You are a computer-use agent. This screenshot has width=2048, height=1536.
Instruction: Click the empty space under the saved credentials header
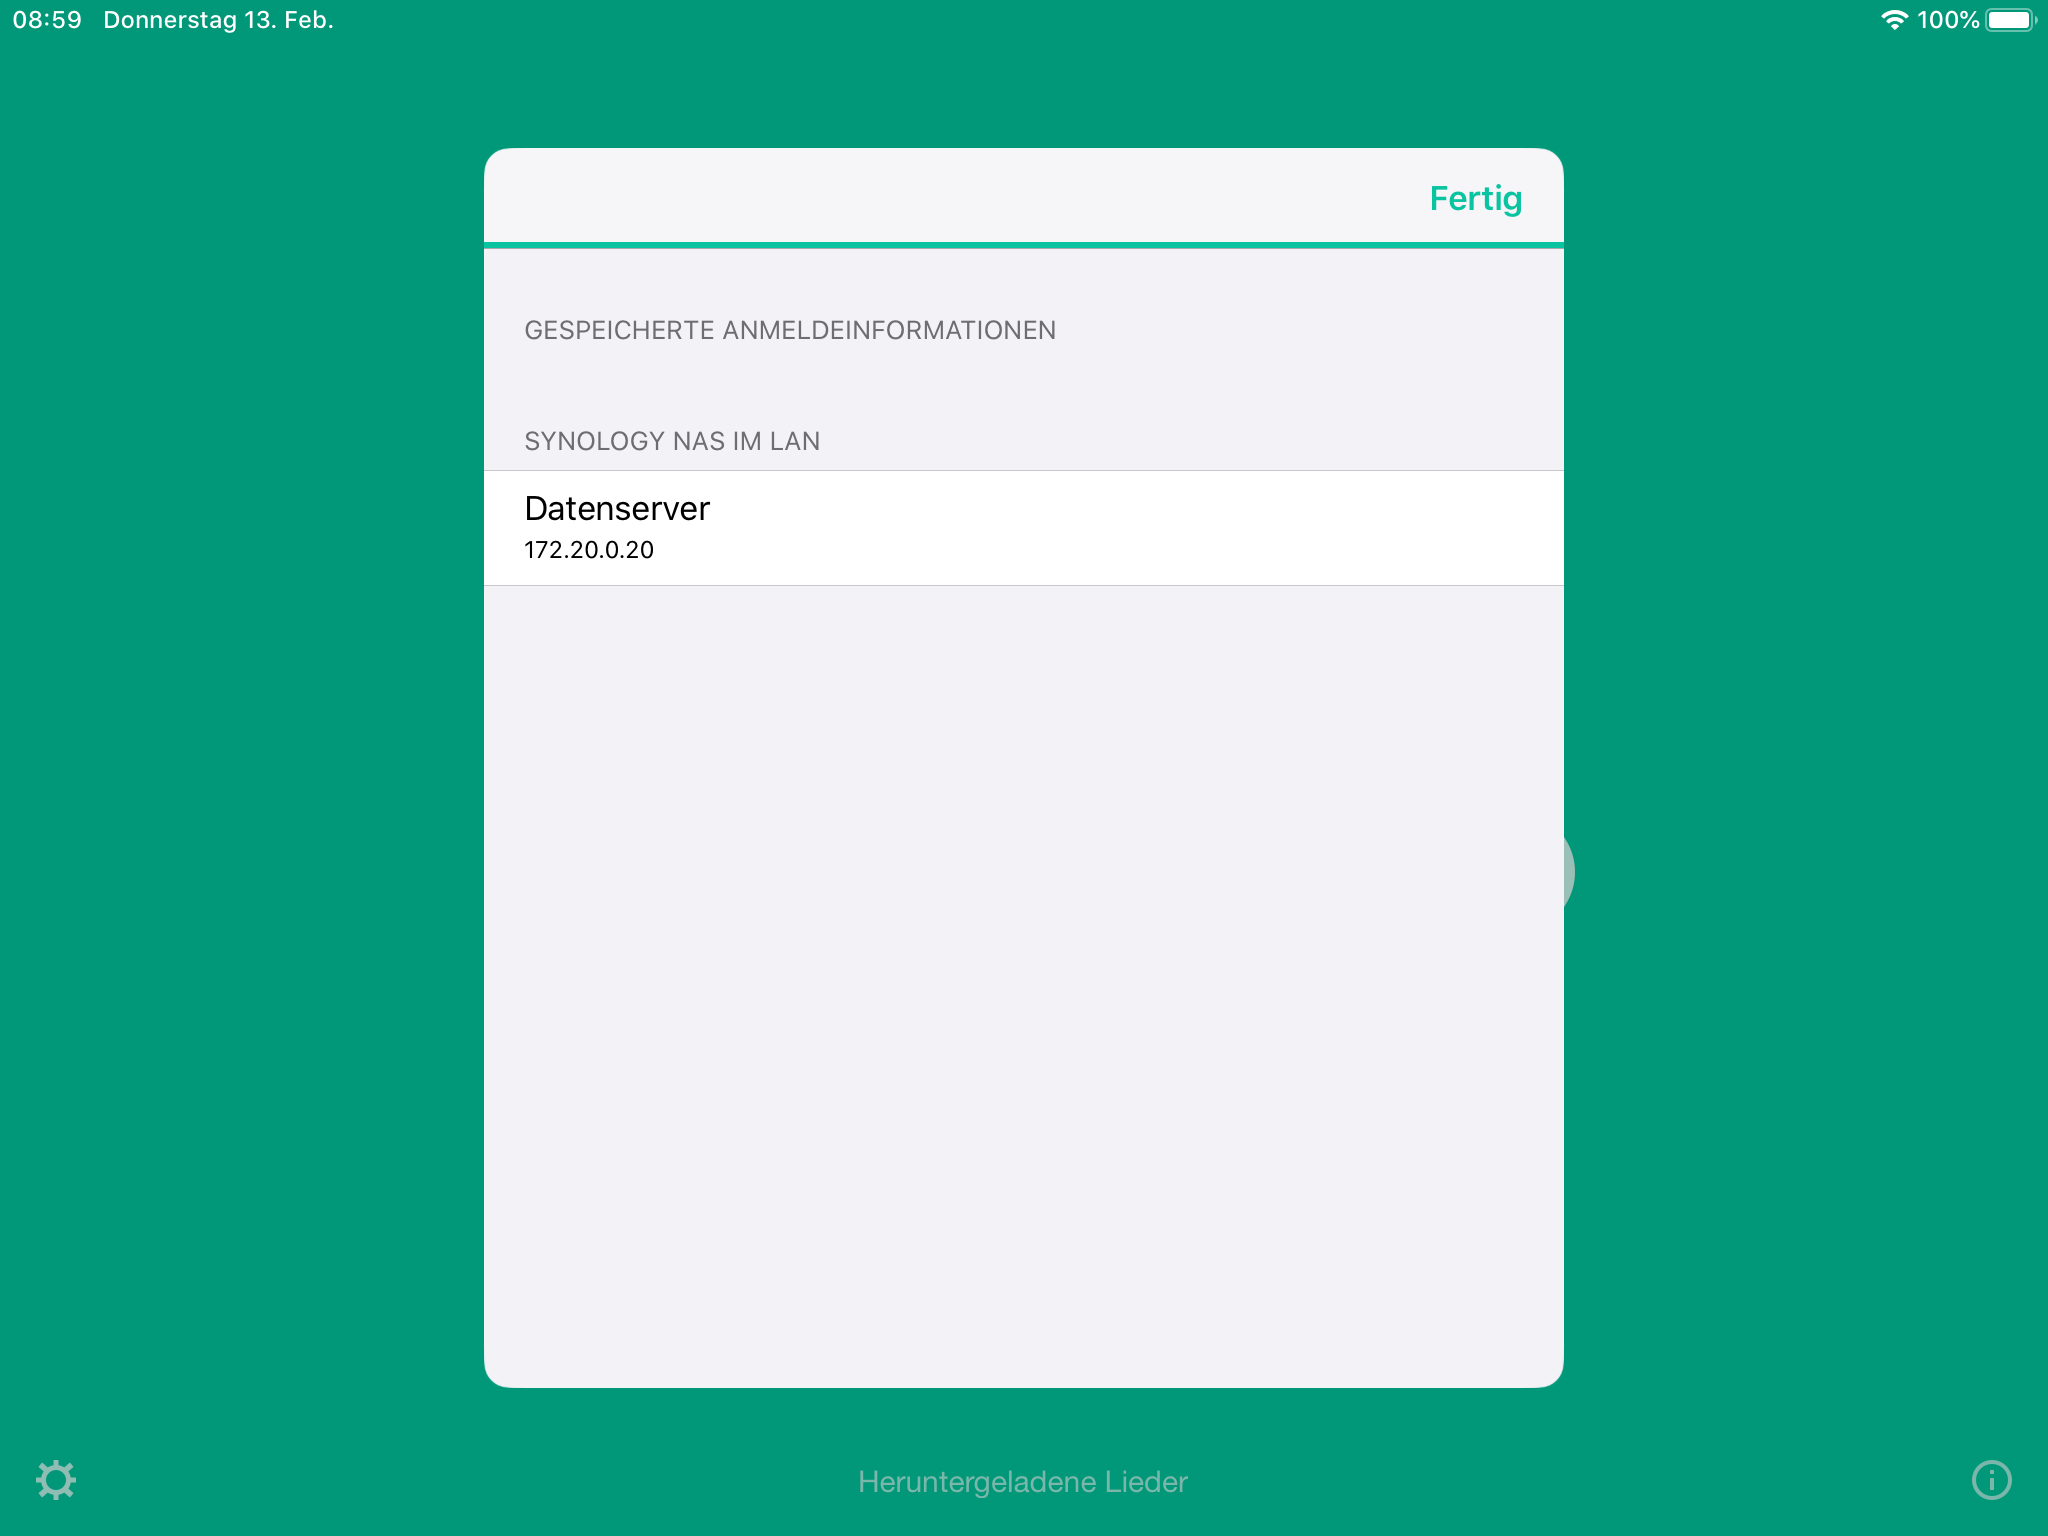tap(1023, 380)
